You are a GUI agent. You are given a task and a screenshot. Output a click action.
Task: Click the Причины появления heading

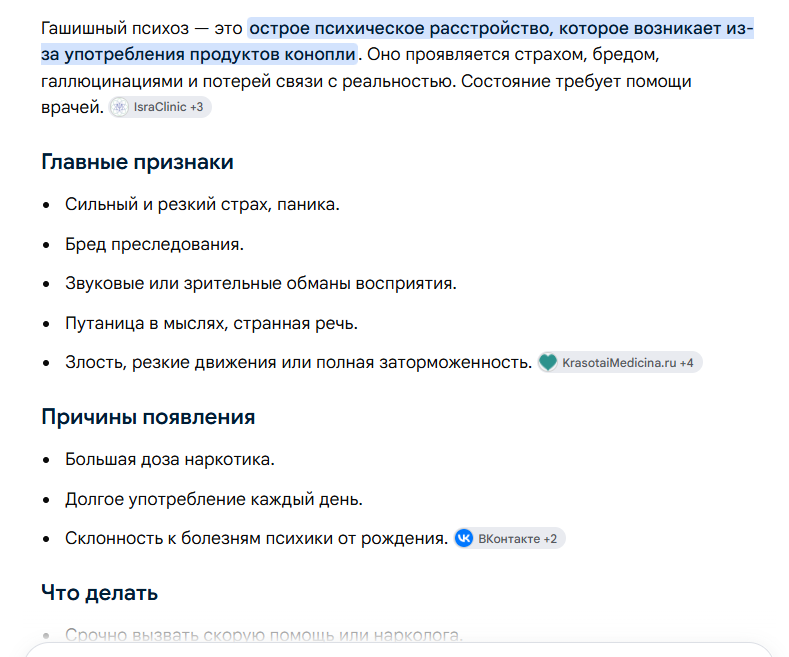148,417
